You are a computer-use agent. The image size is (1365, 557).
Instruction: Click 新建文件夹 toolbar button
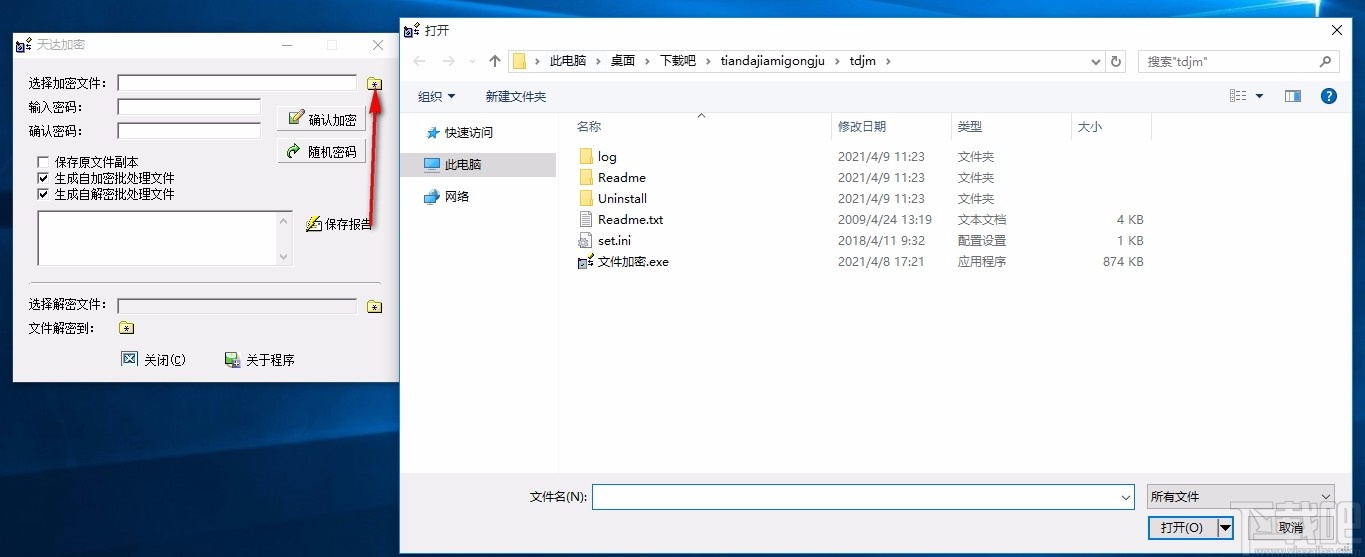pos(515,96)
